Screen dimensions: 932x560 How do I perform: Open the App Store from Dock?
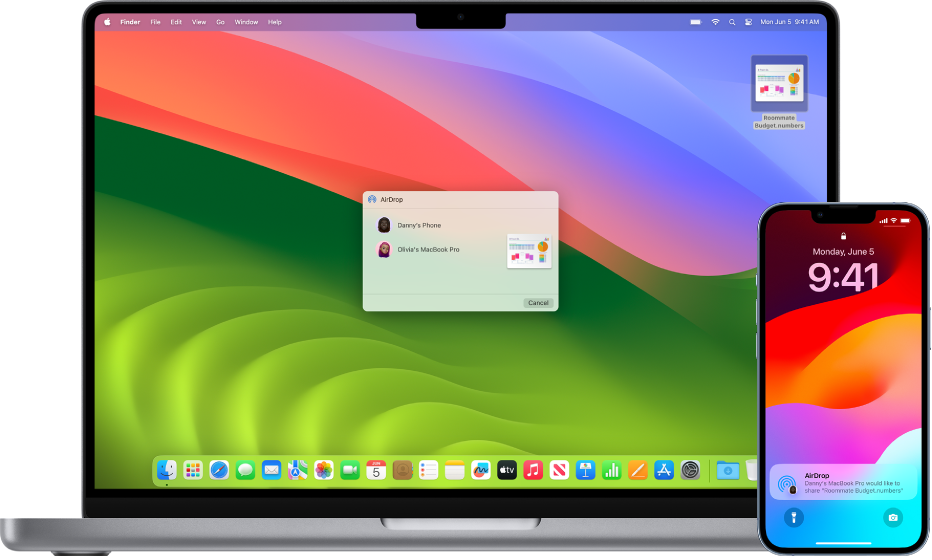(664, 470)
